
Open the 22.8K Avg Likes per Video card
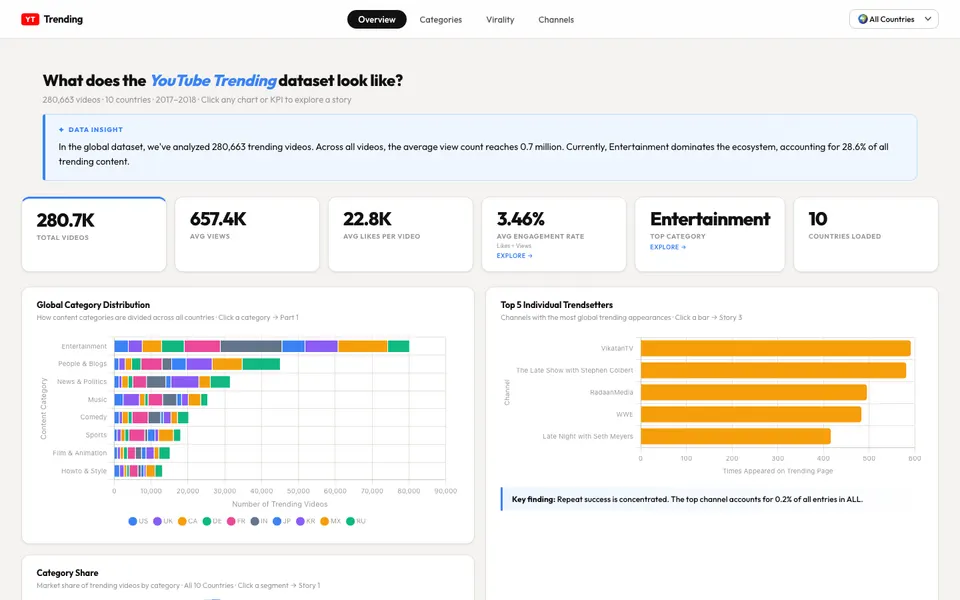pyautogui.click(x=400, y=234)
